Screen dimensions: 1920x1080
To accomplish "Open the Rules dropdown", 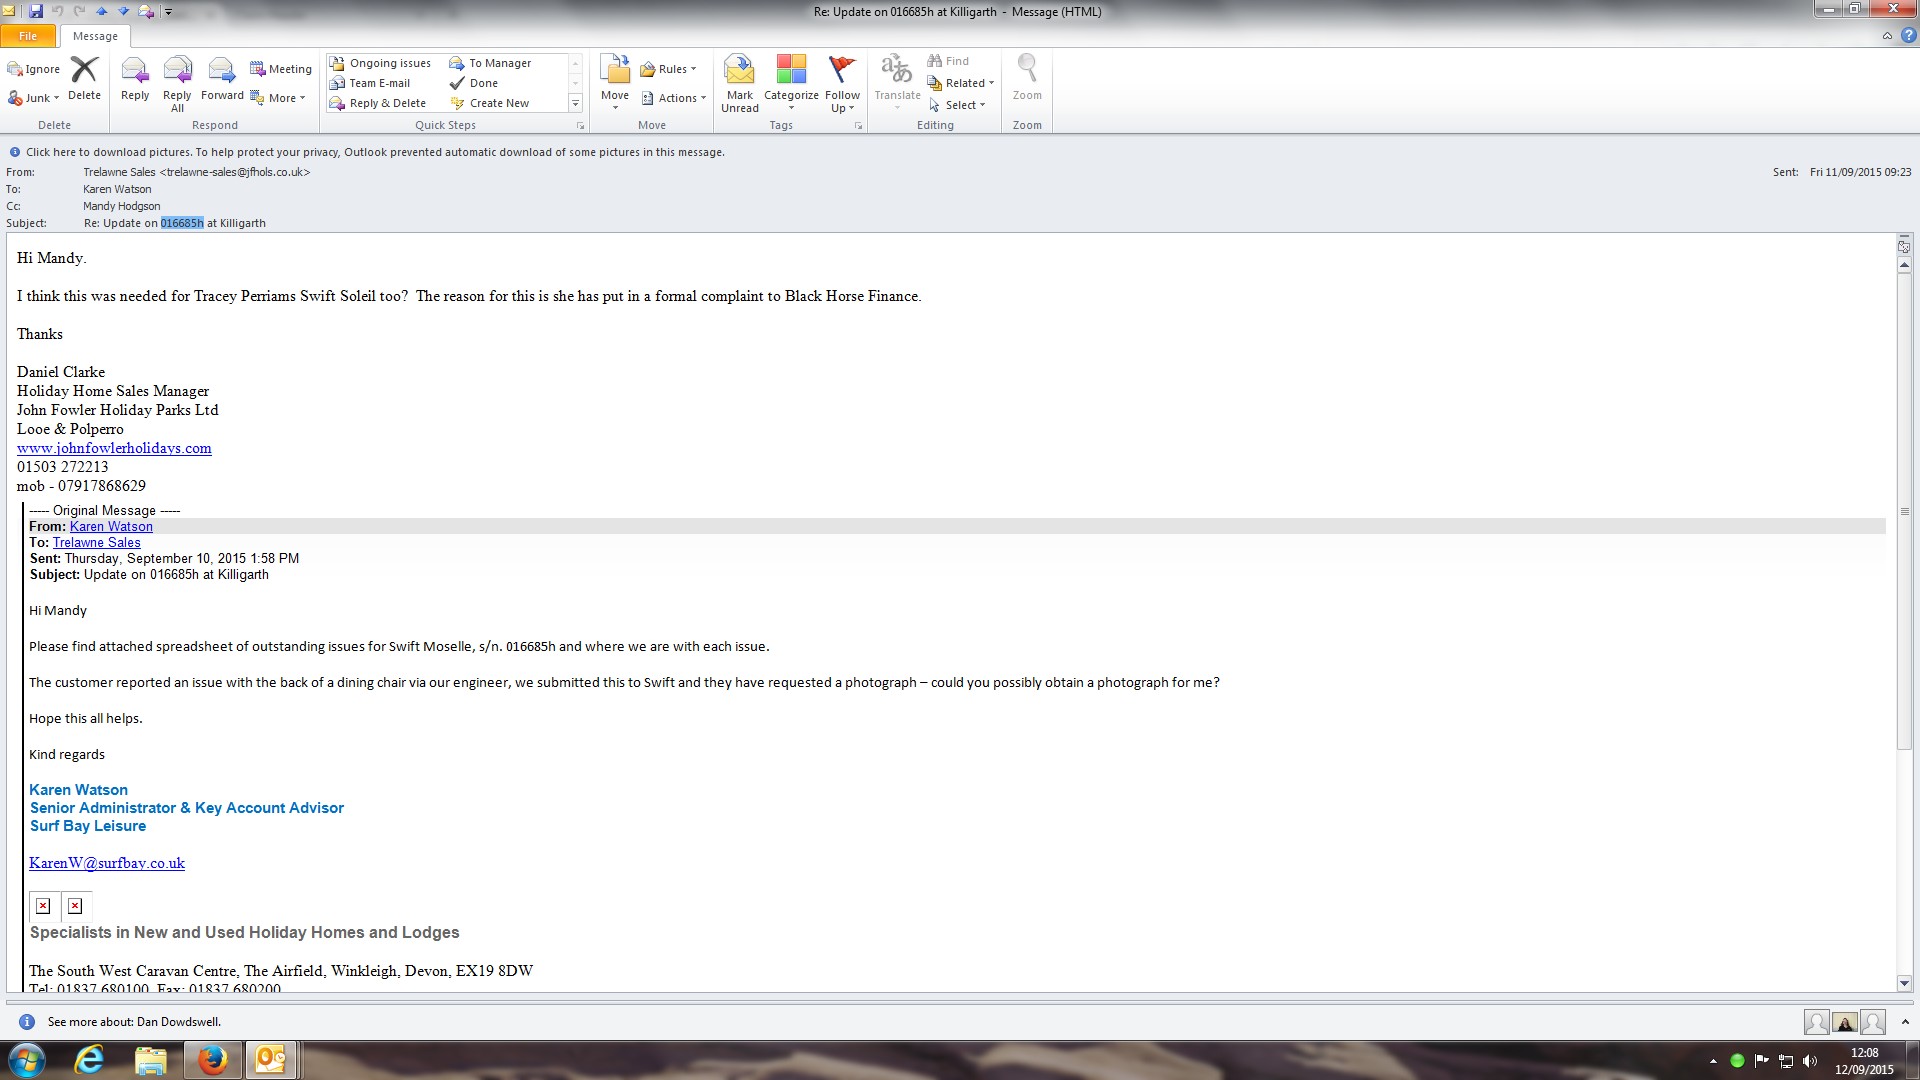I will pyautogui.click(x=668, y=69).
